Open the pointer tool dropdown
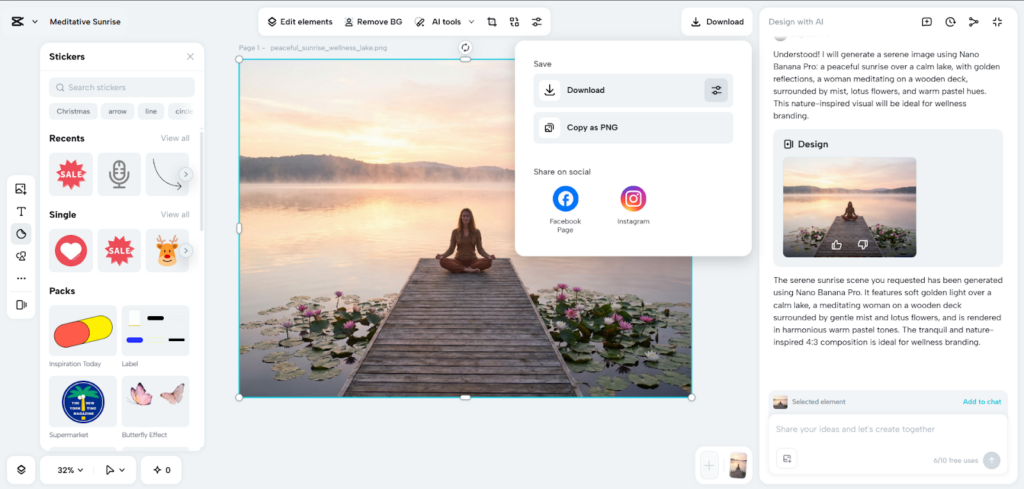This screenshot has height=489, width=1024. (114, 470)
